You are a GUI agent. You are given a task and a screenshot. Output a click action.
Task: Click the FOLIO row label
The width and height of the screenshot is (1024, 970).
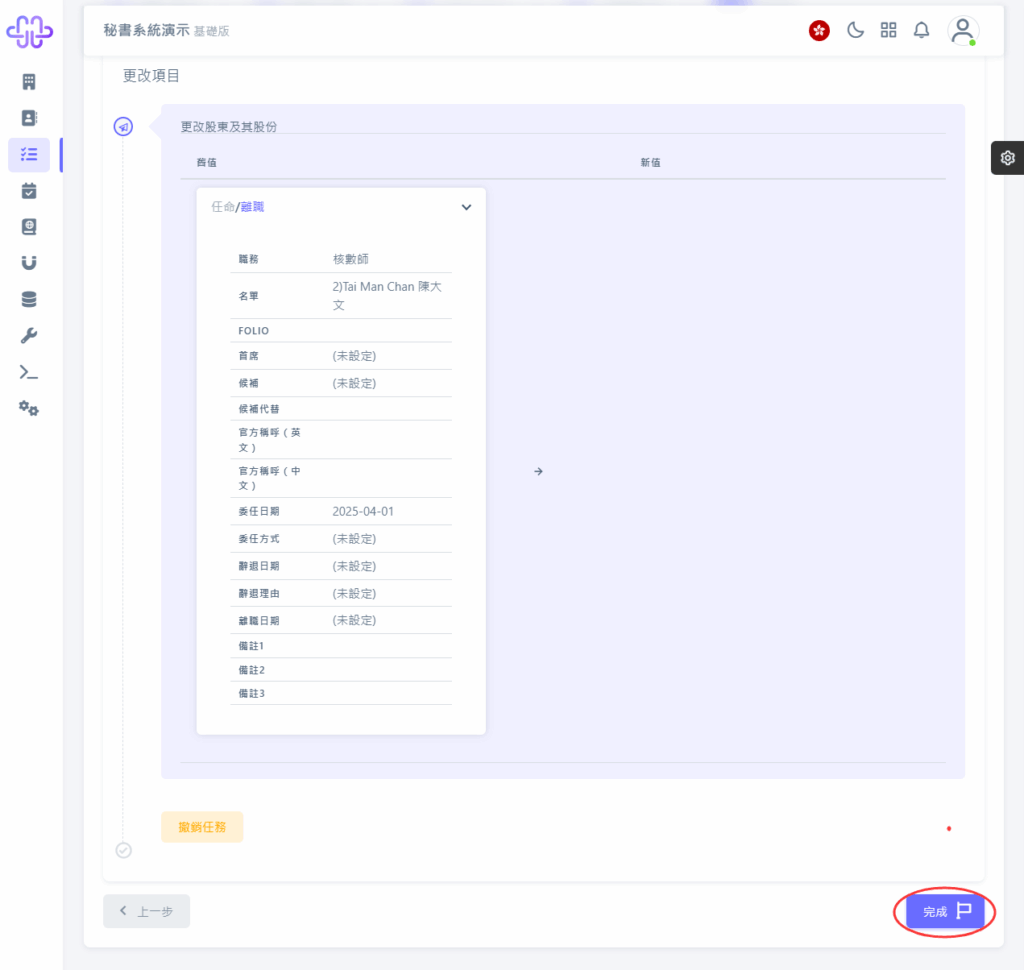tap(253, 331)
